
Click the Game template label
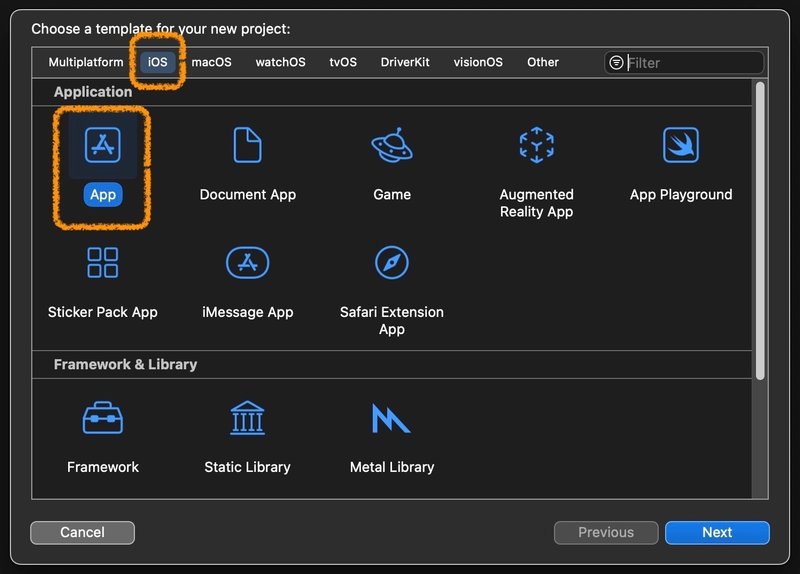(392, 194)
